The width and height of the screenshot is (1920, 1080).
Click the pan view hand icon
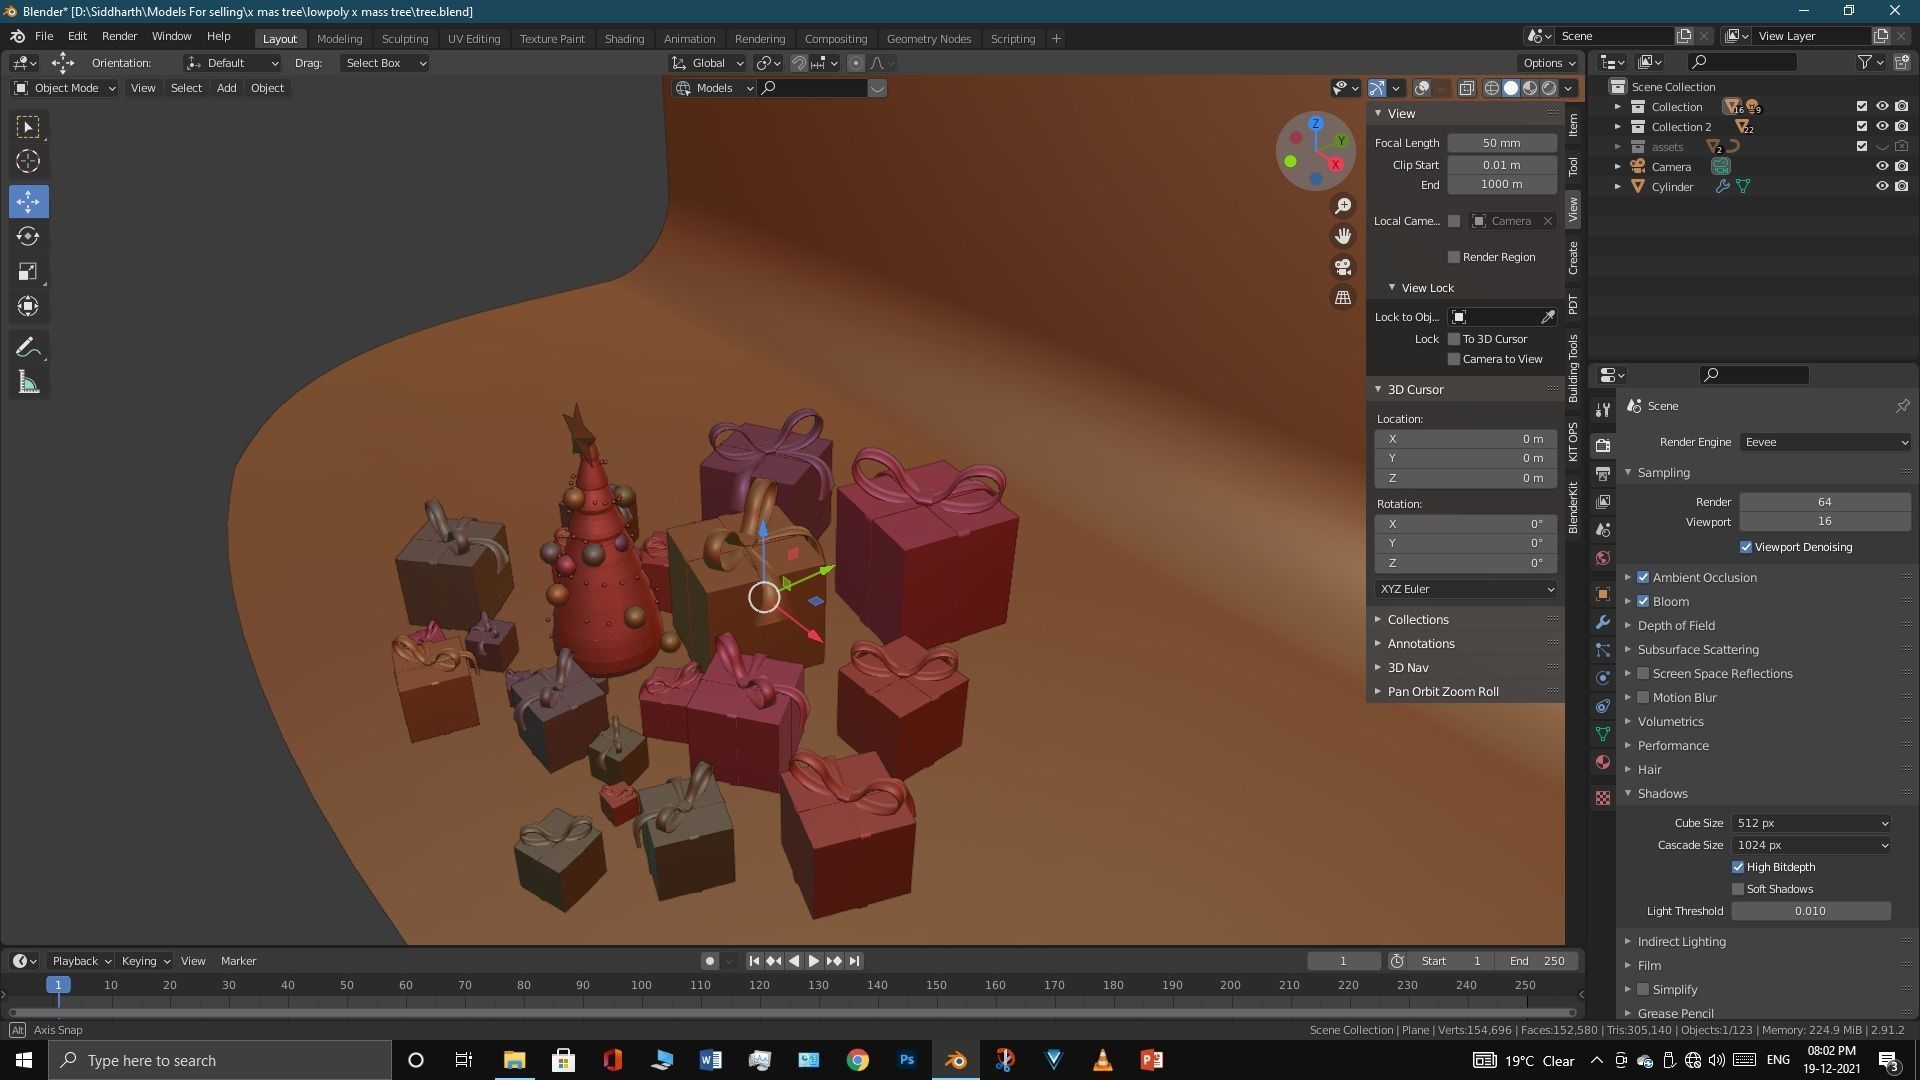coord(1343,236)
